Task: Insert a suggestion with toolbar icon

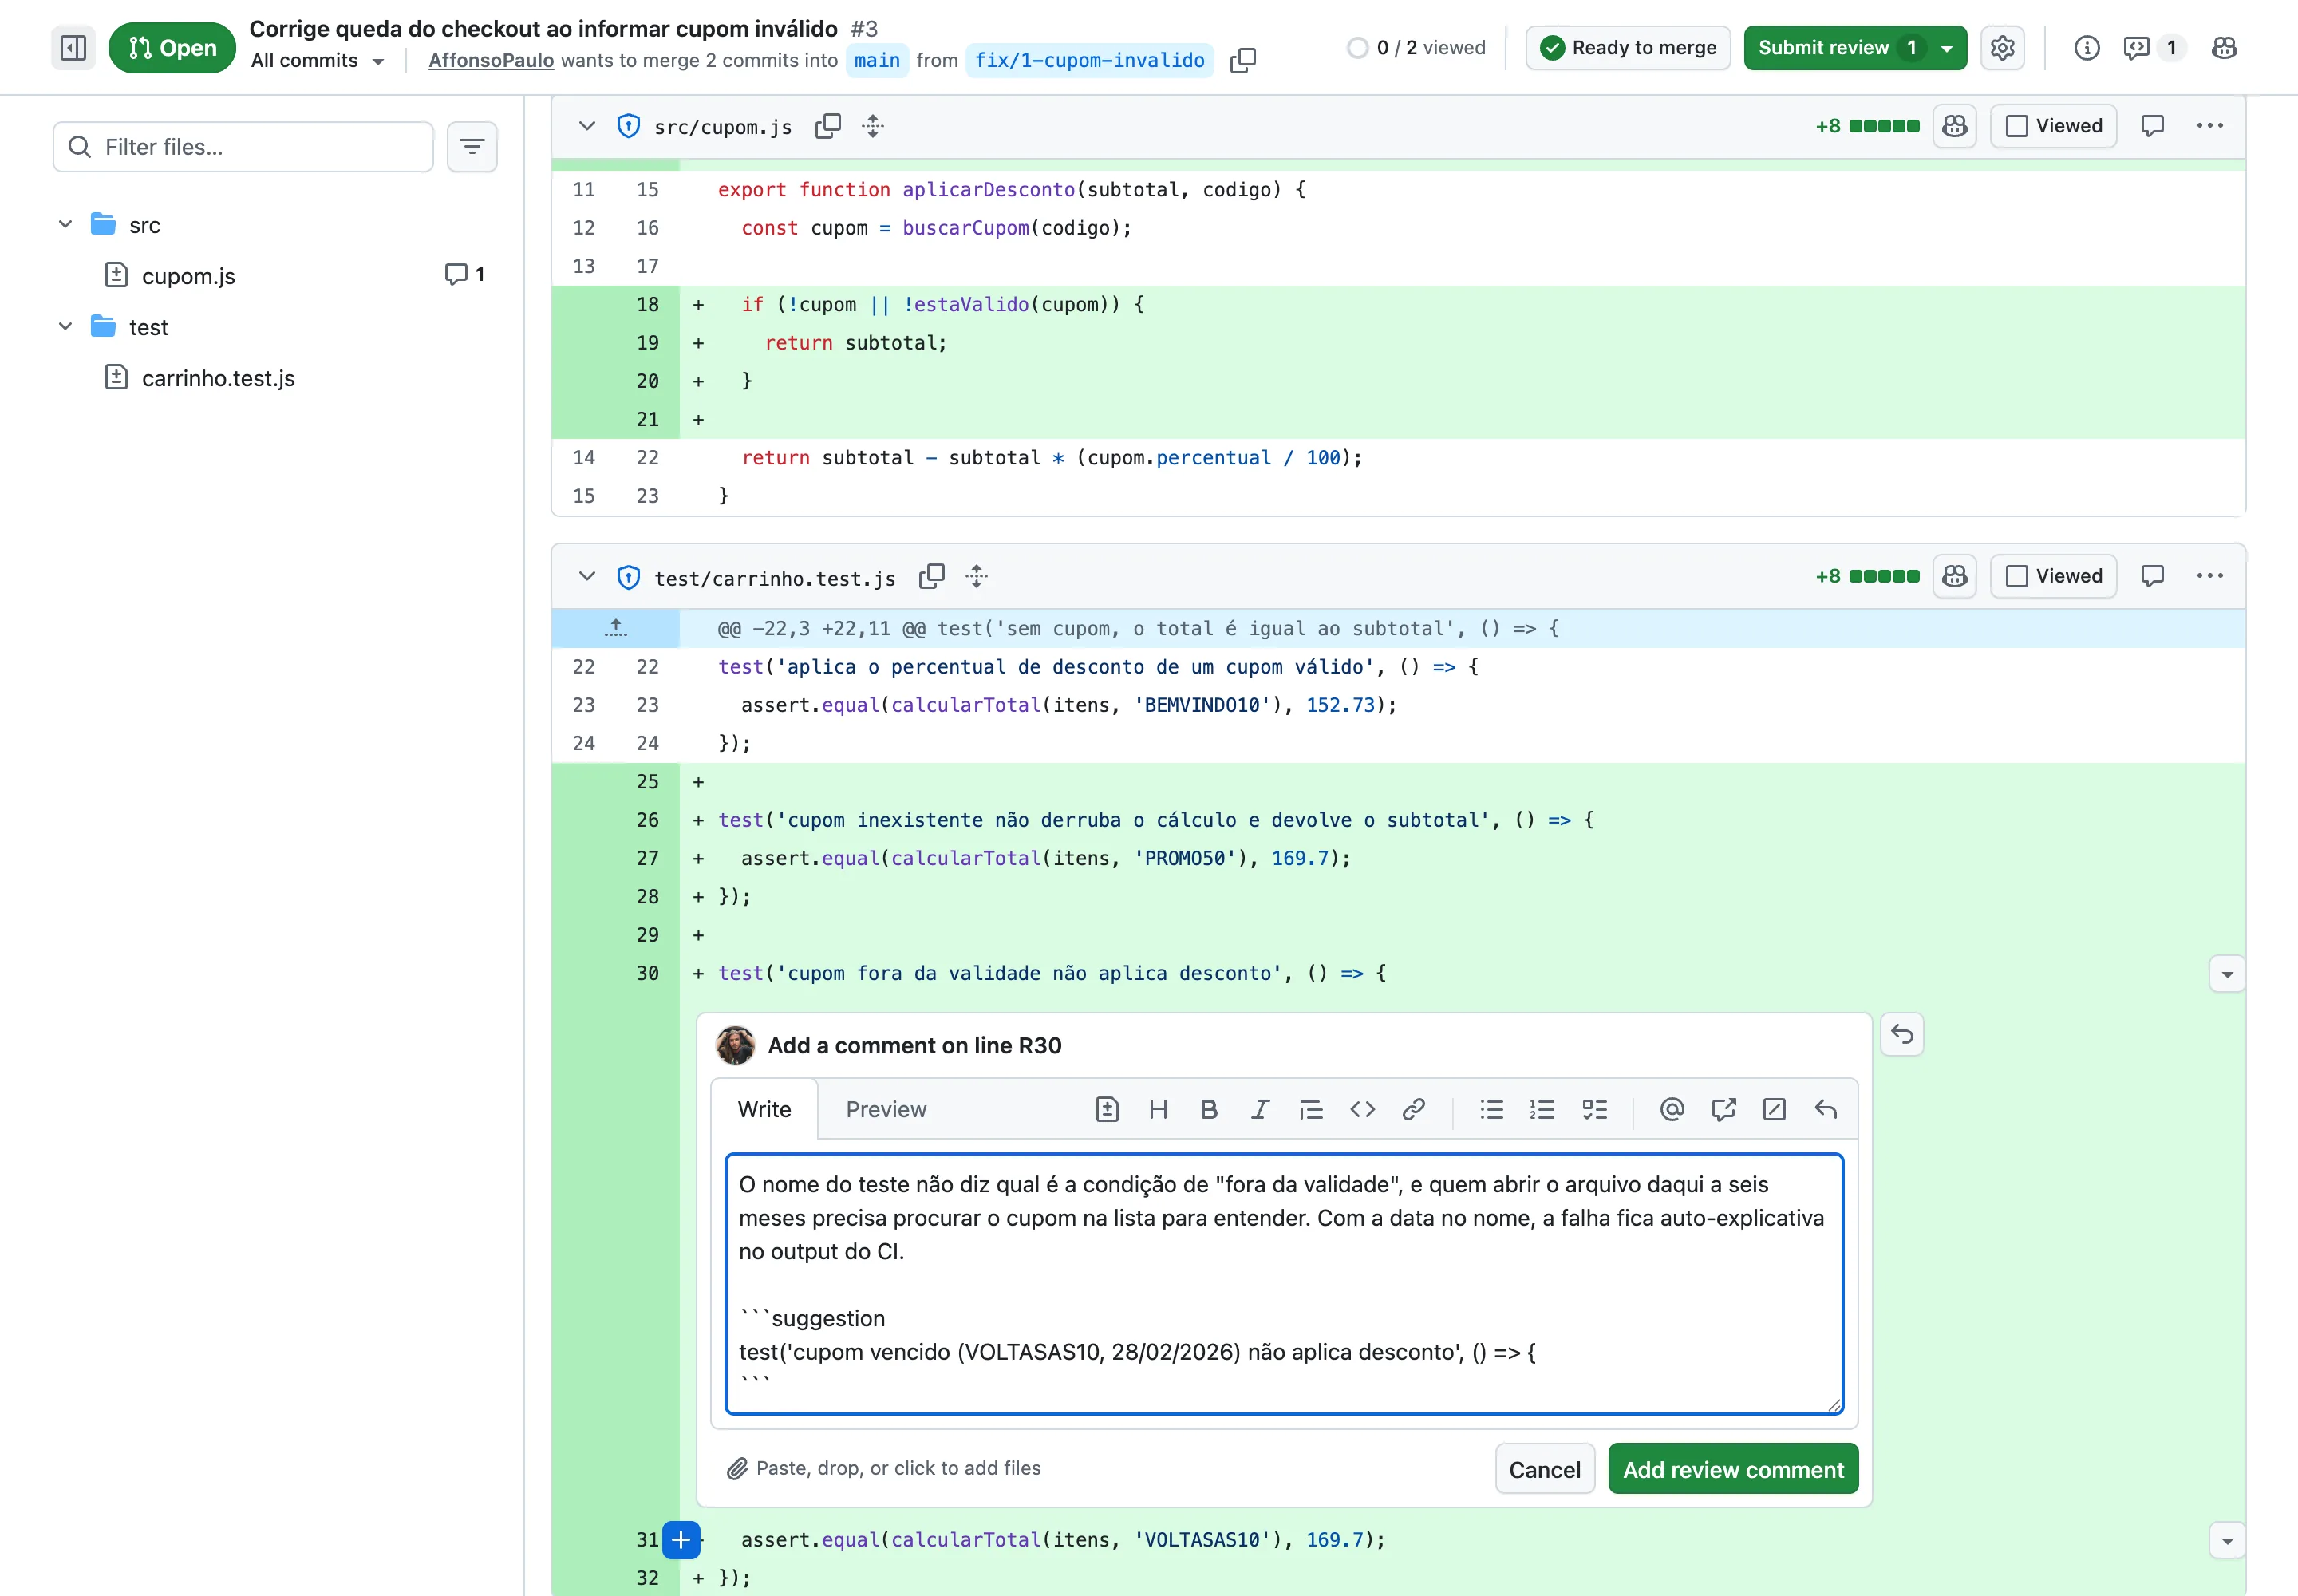Action: 1106,1109
